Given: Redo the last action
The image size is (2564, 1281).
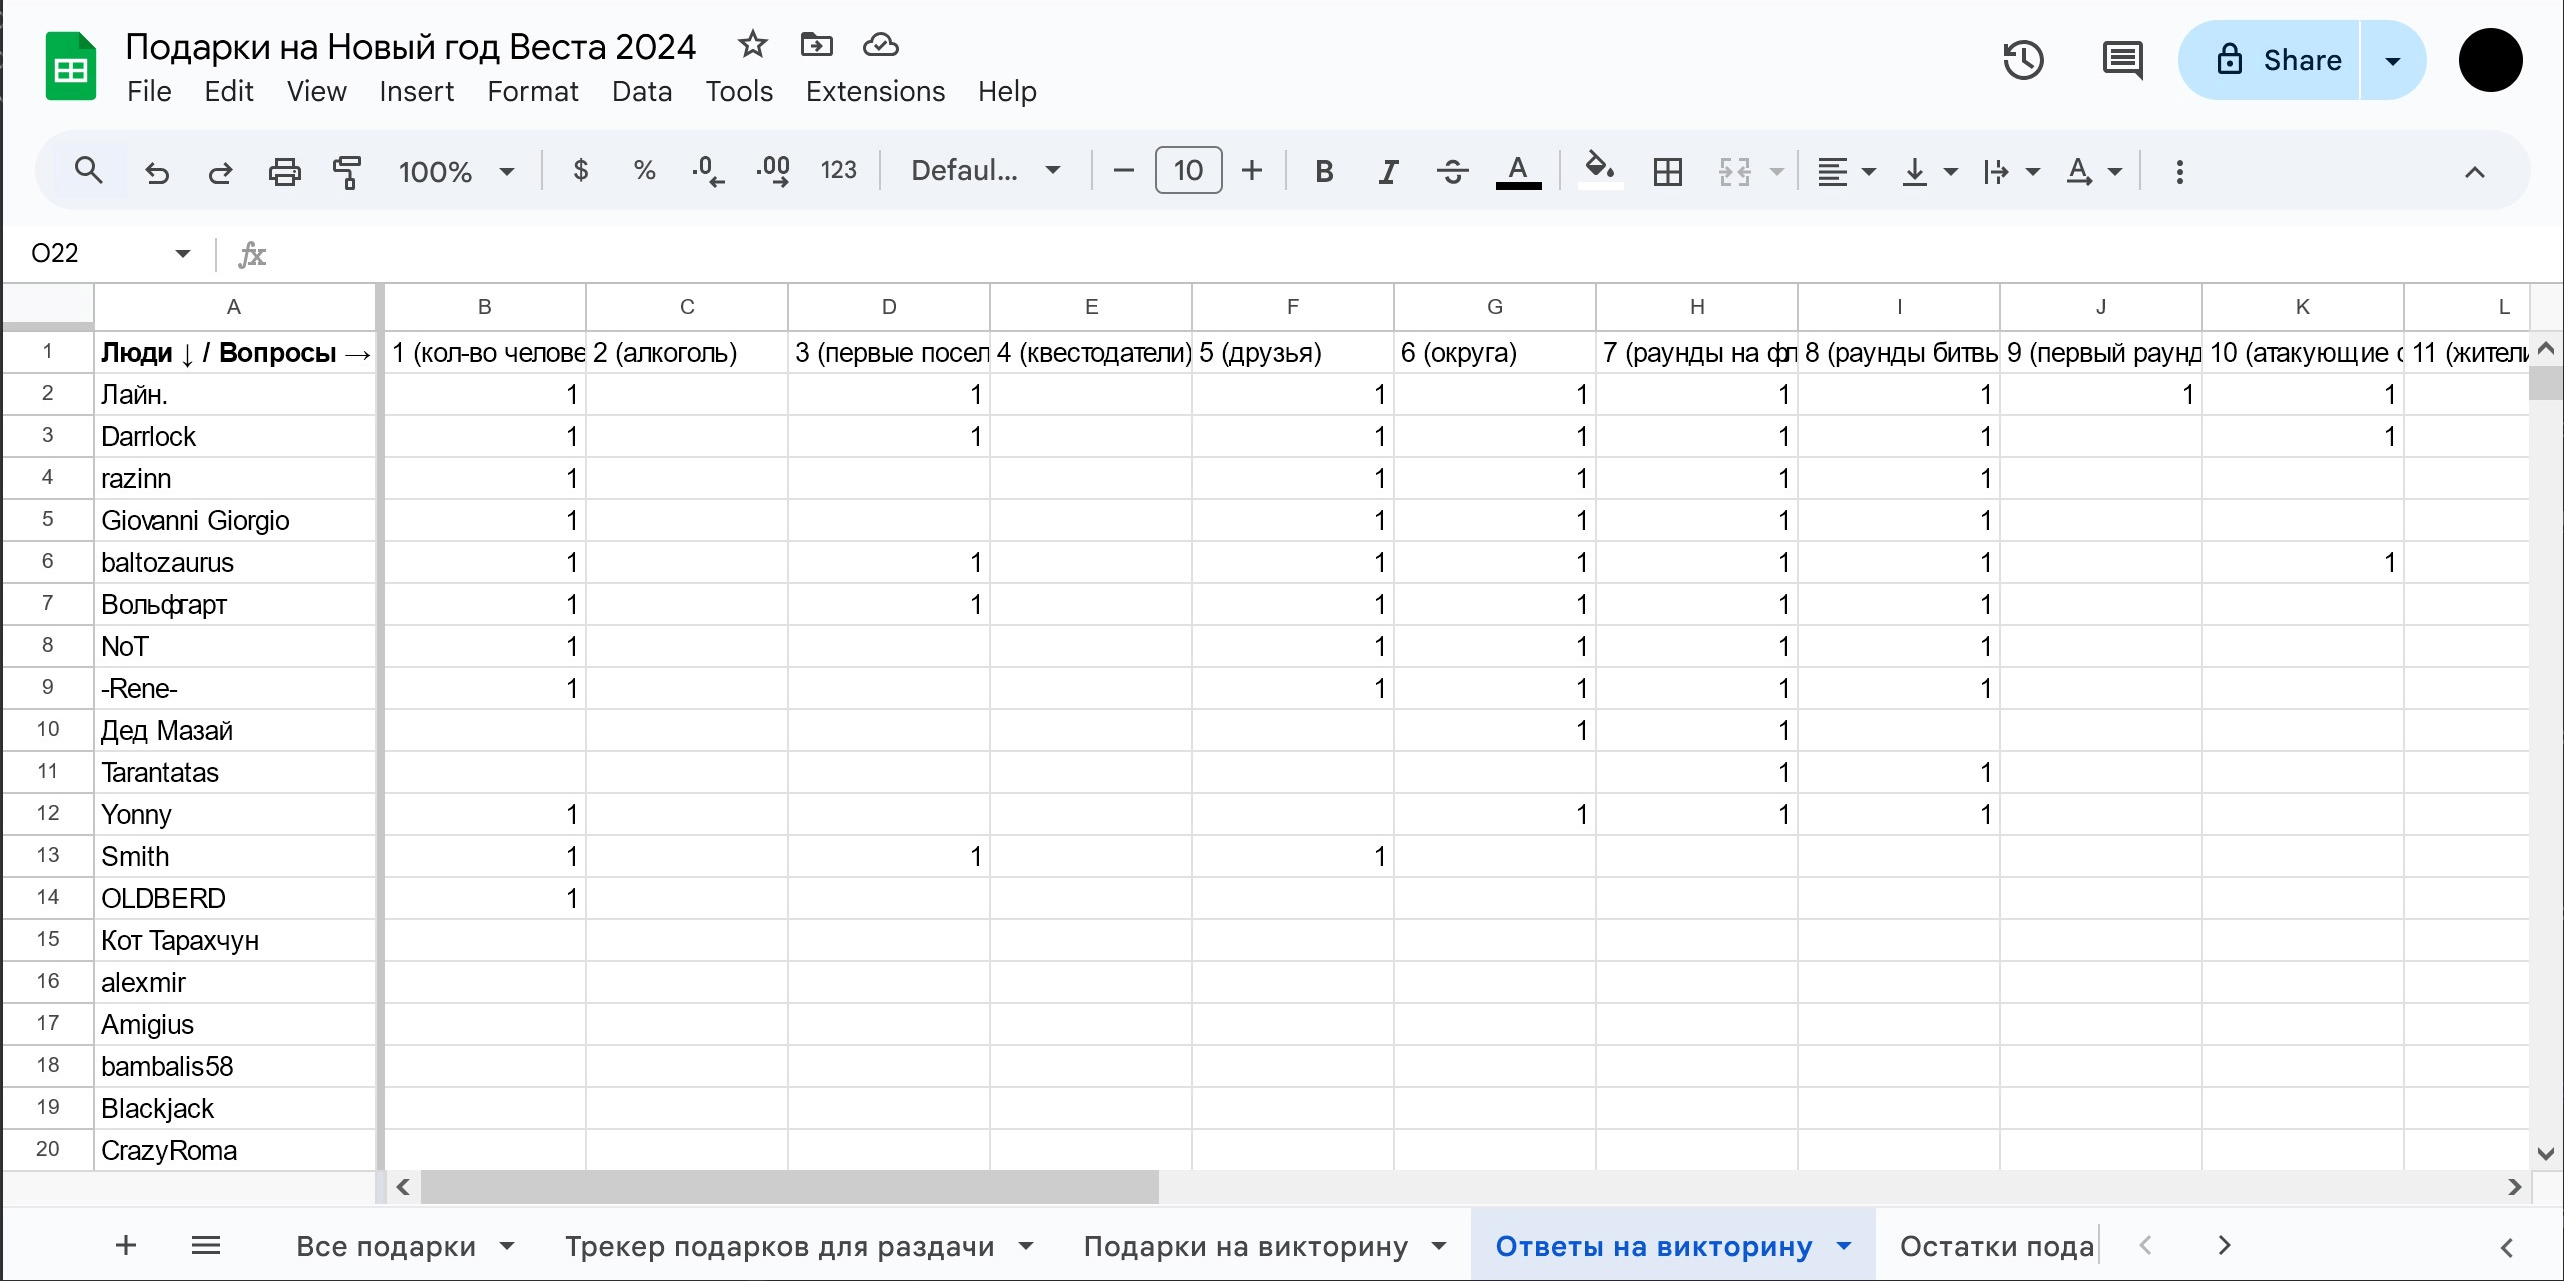Looking at the screenshot, I should click(220, 172).
